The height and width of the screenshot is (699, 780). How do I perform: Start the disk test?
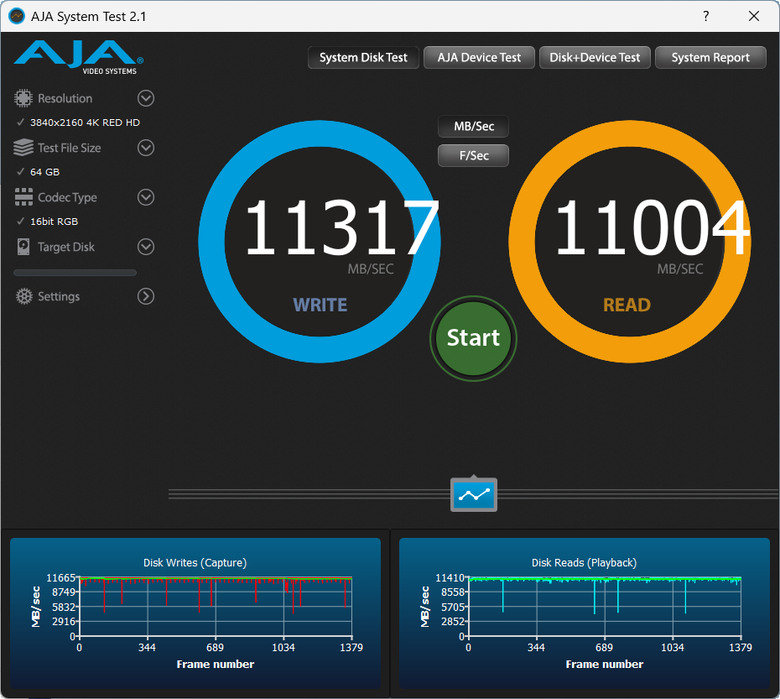[x=473, y=338]
